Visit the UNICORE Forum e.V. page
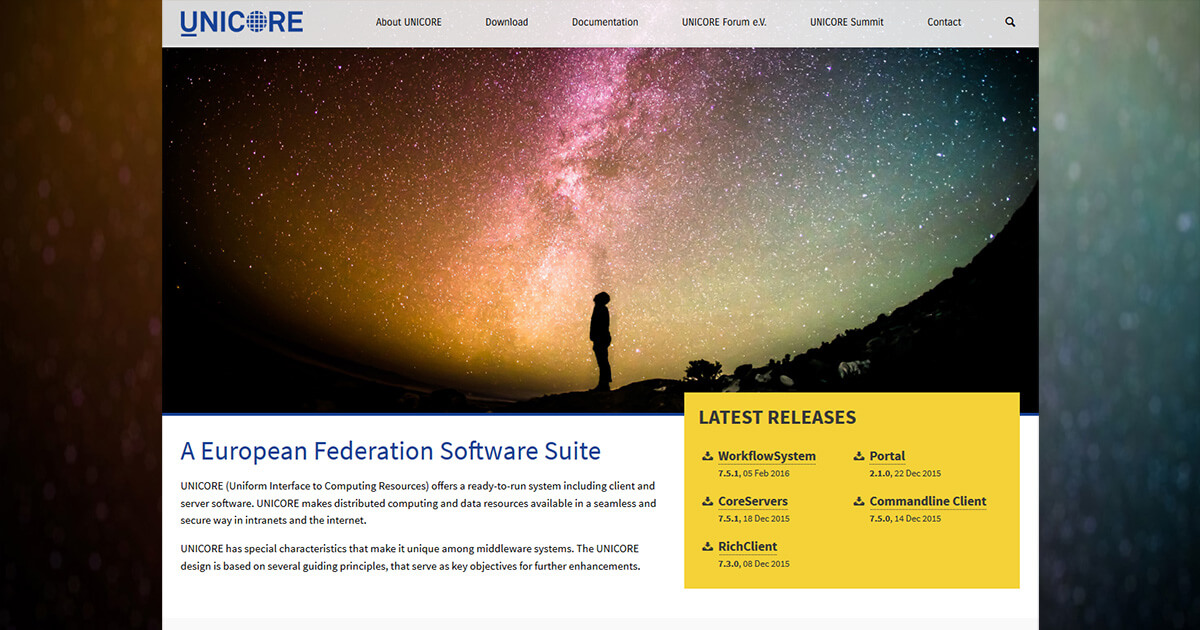Image resolution: width=1200 pixels, height=630 pixels. click(723, 21)
